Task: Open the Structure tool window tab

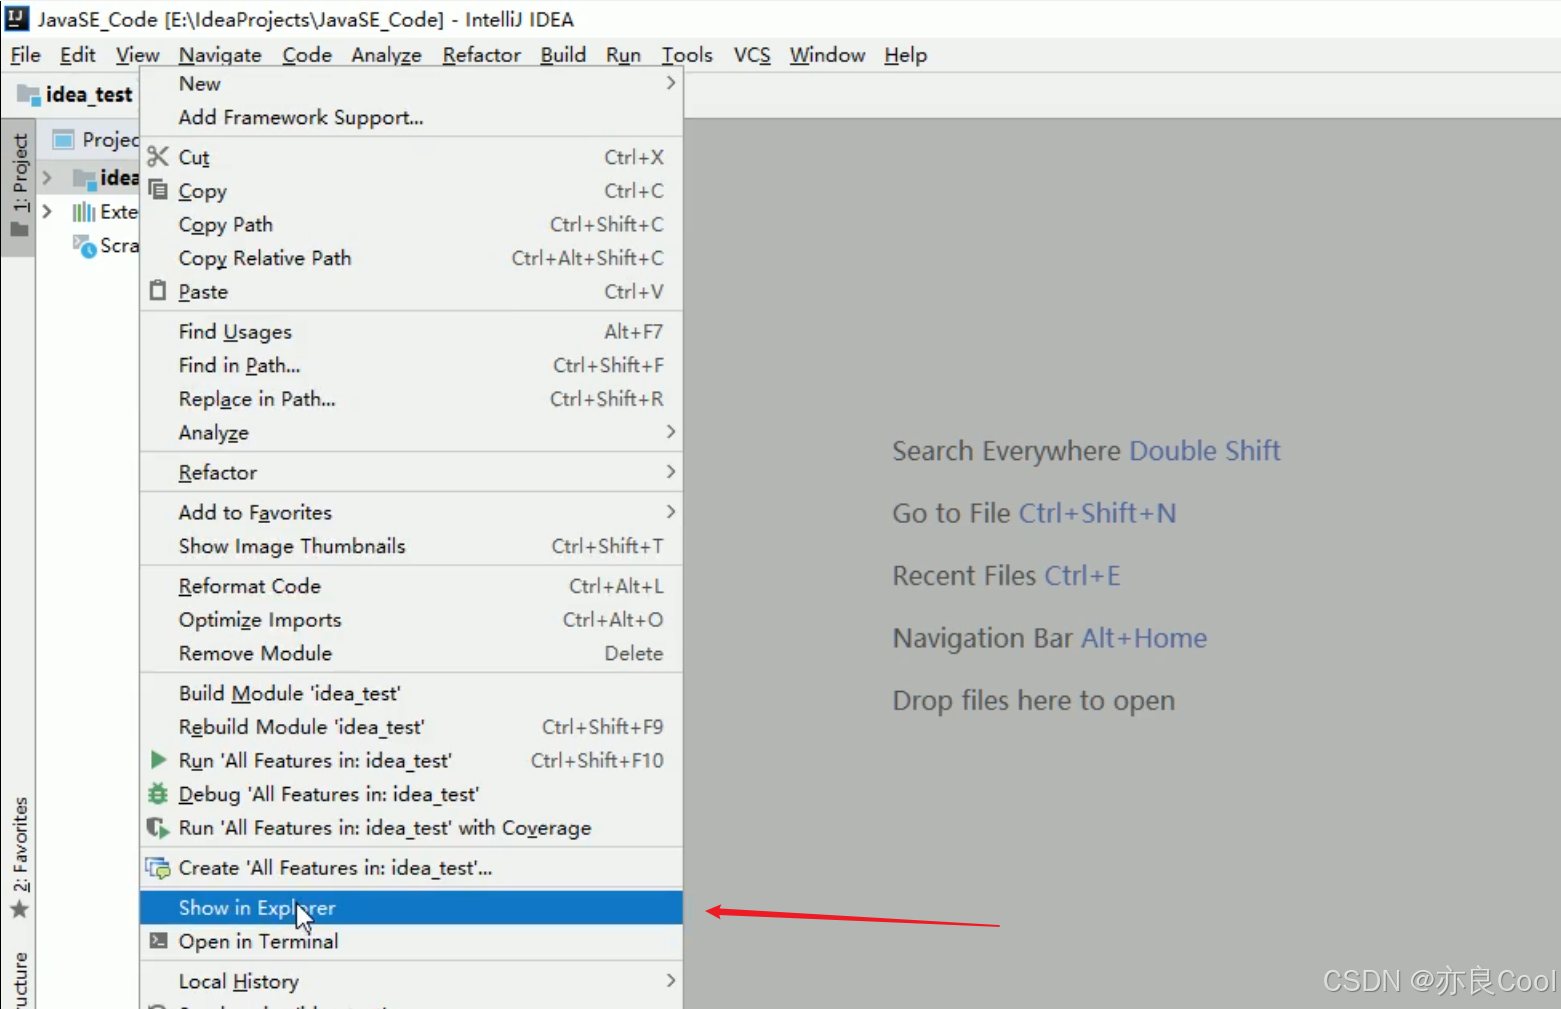Action: point(19,980)
